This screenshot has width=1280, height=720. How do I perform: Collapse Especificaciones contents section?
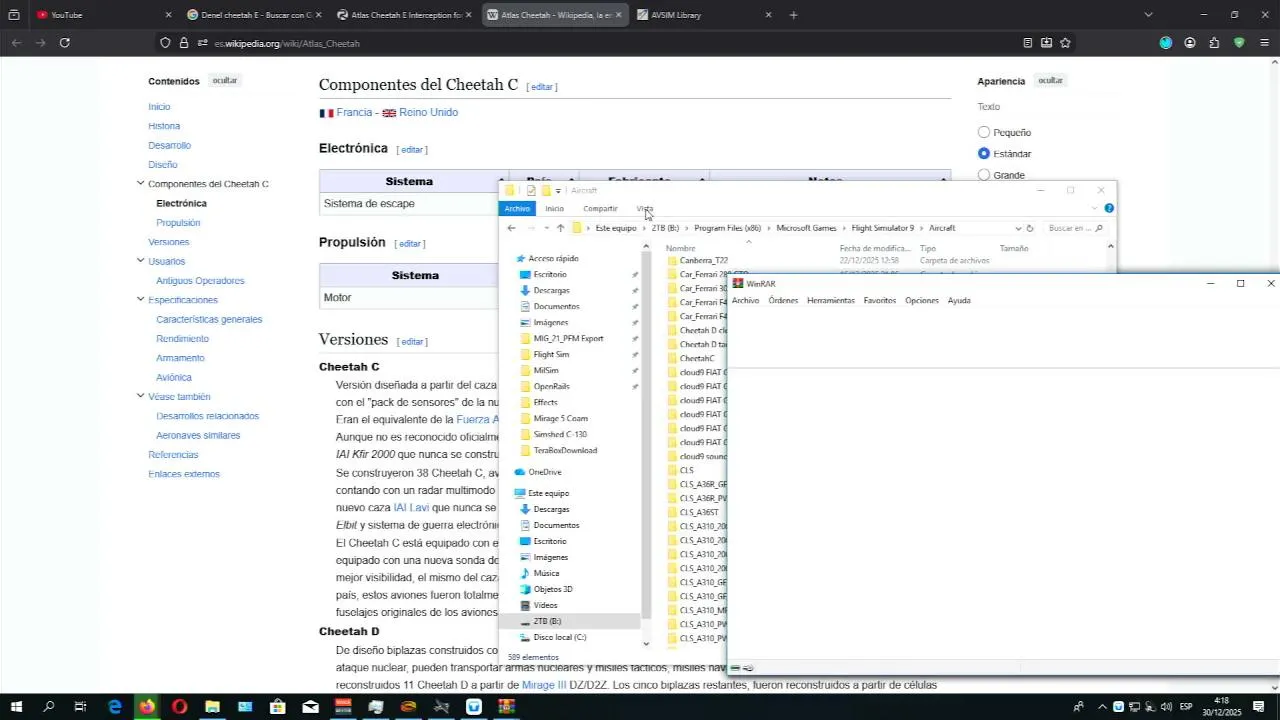point(141,299)
